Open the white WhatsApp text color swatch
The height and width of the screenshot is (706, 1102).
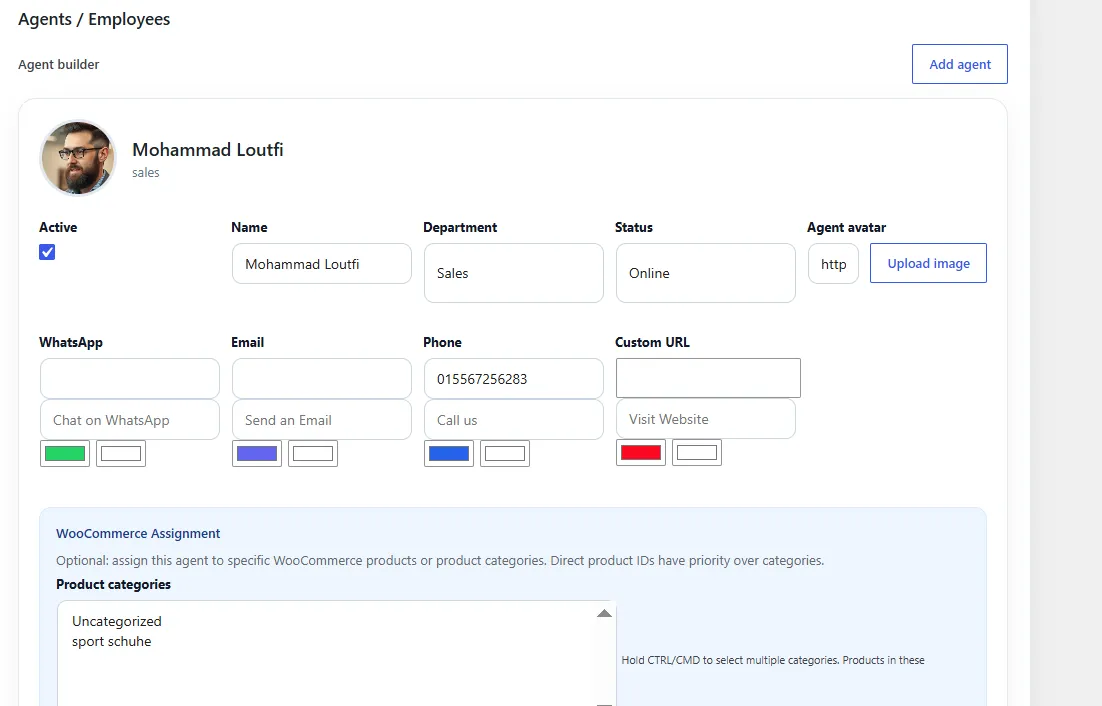(x=121, y=454)
